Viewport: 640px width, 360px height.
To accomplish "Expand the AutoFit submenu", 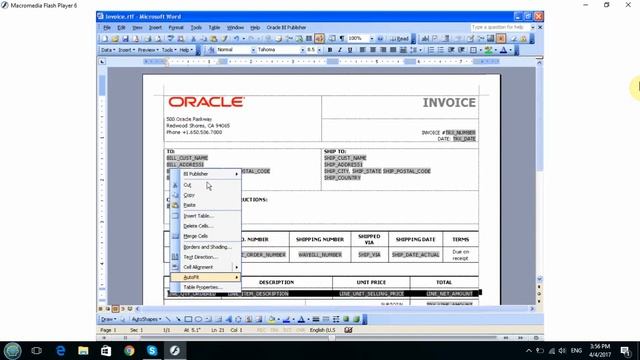I will click(205, 277).
